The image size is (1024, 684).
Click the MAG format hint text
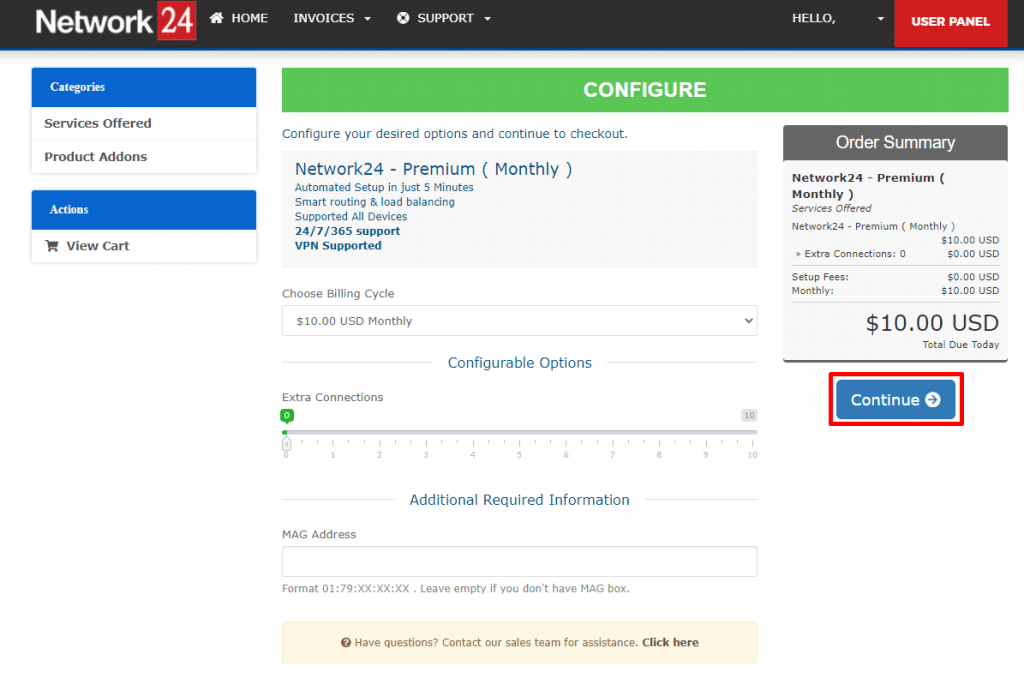(456, 589)
